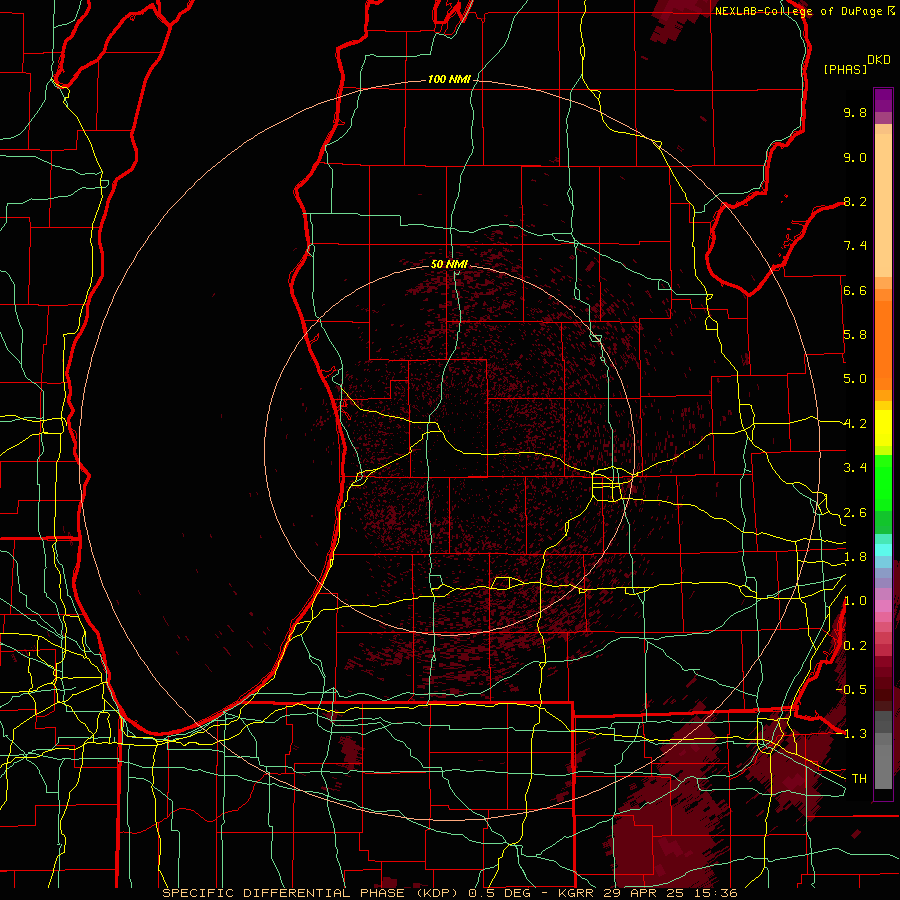Select the 4.2 value on color scale
The image size is (900, 900).
click(x=855, y=424)
